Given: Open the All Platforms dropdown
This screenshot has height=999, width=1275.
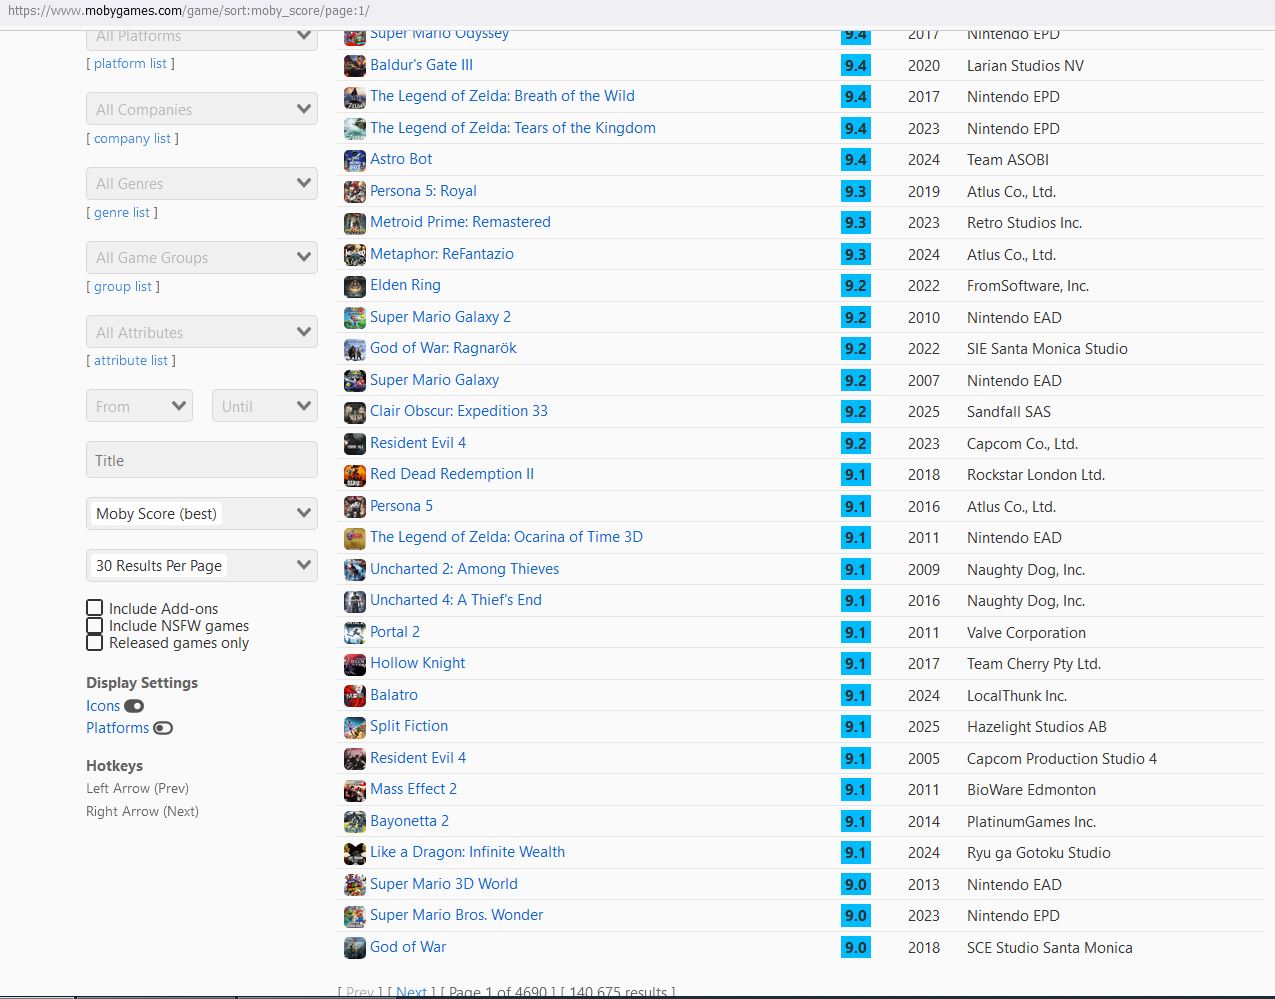Looking at the screenshot, I should [202, 39].
